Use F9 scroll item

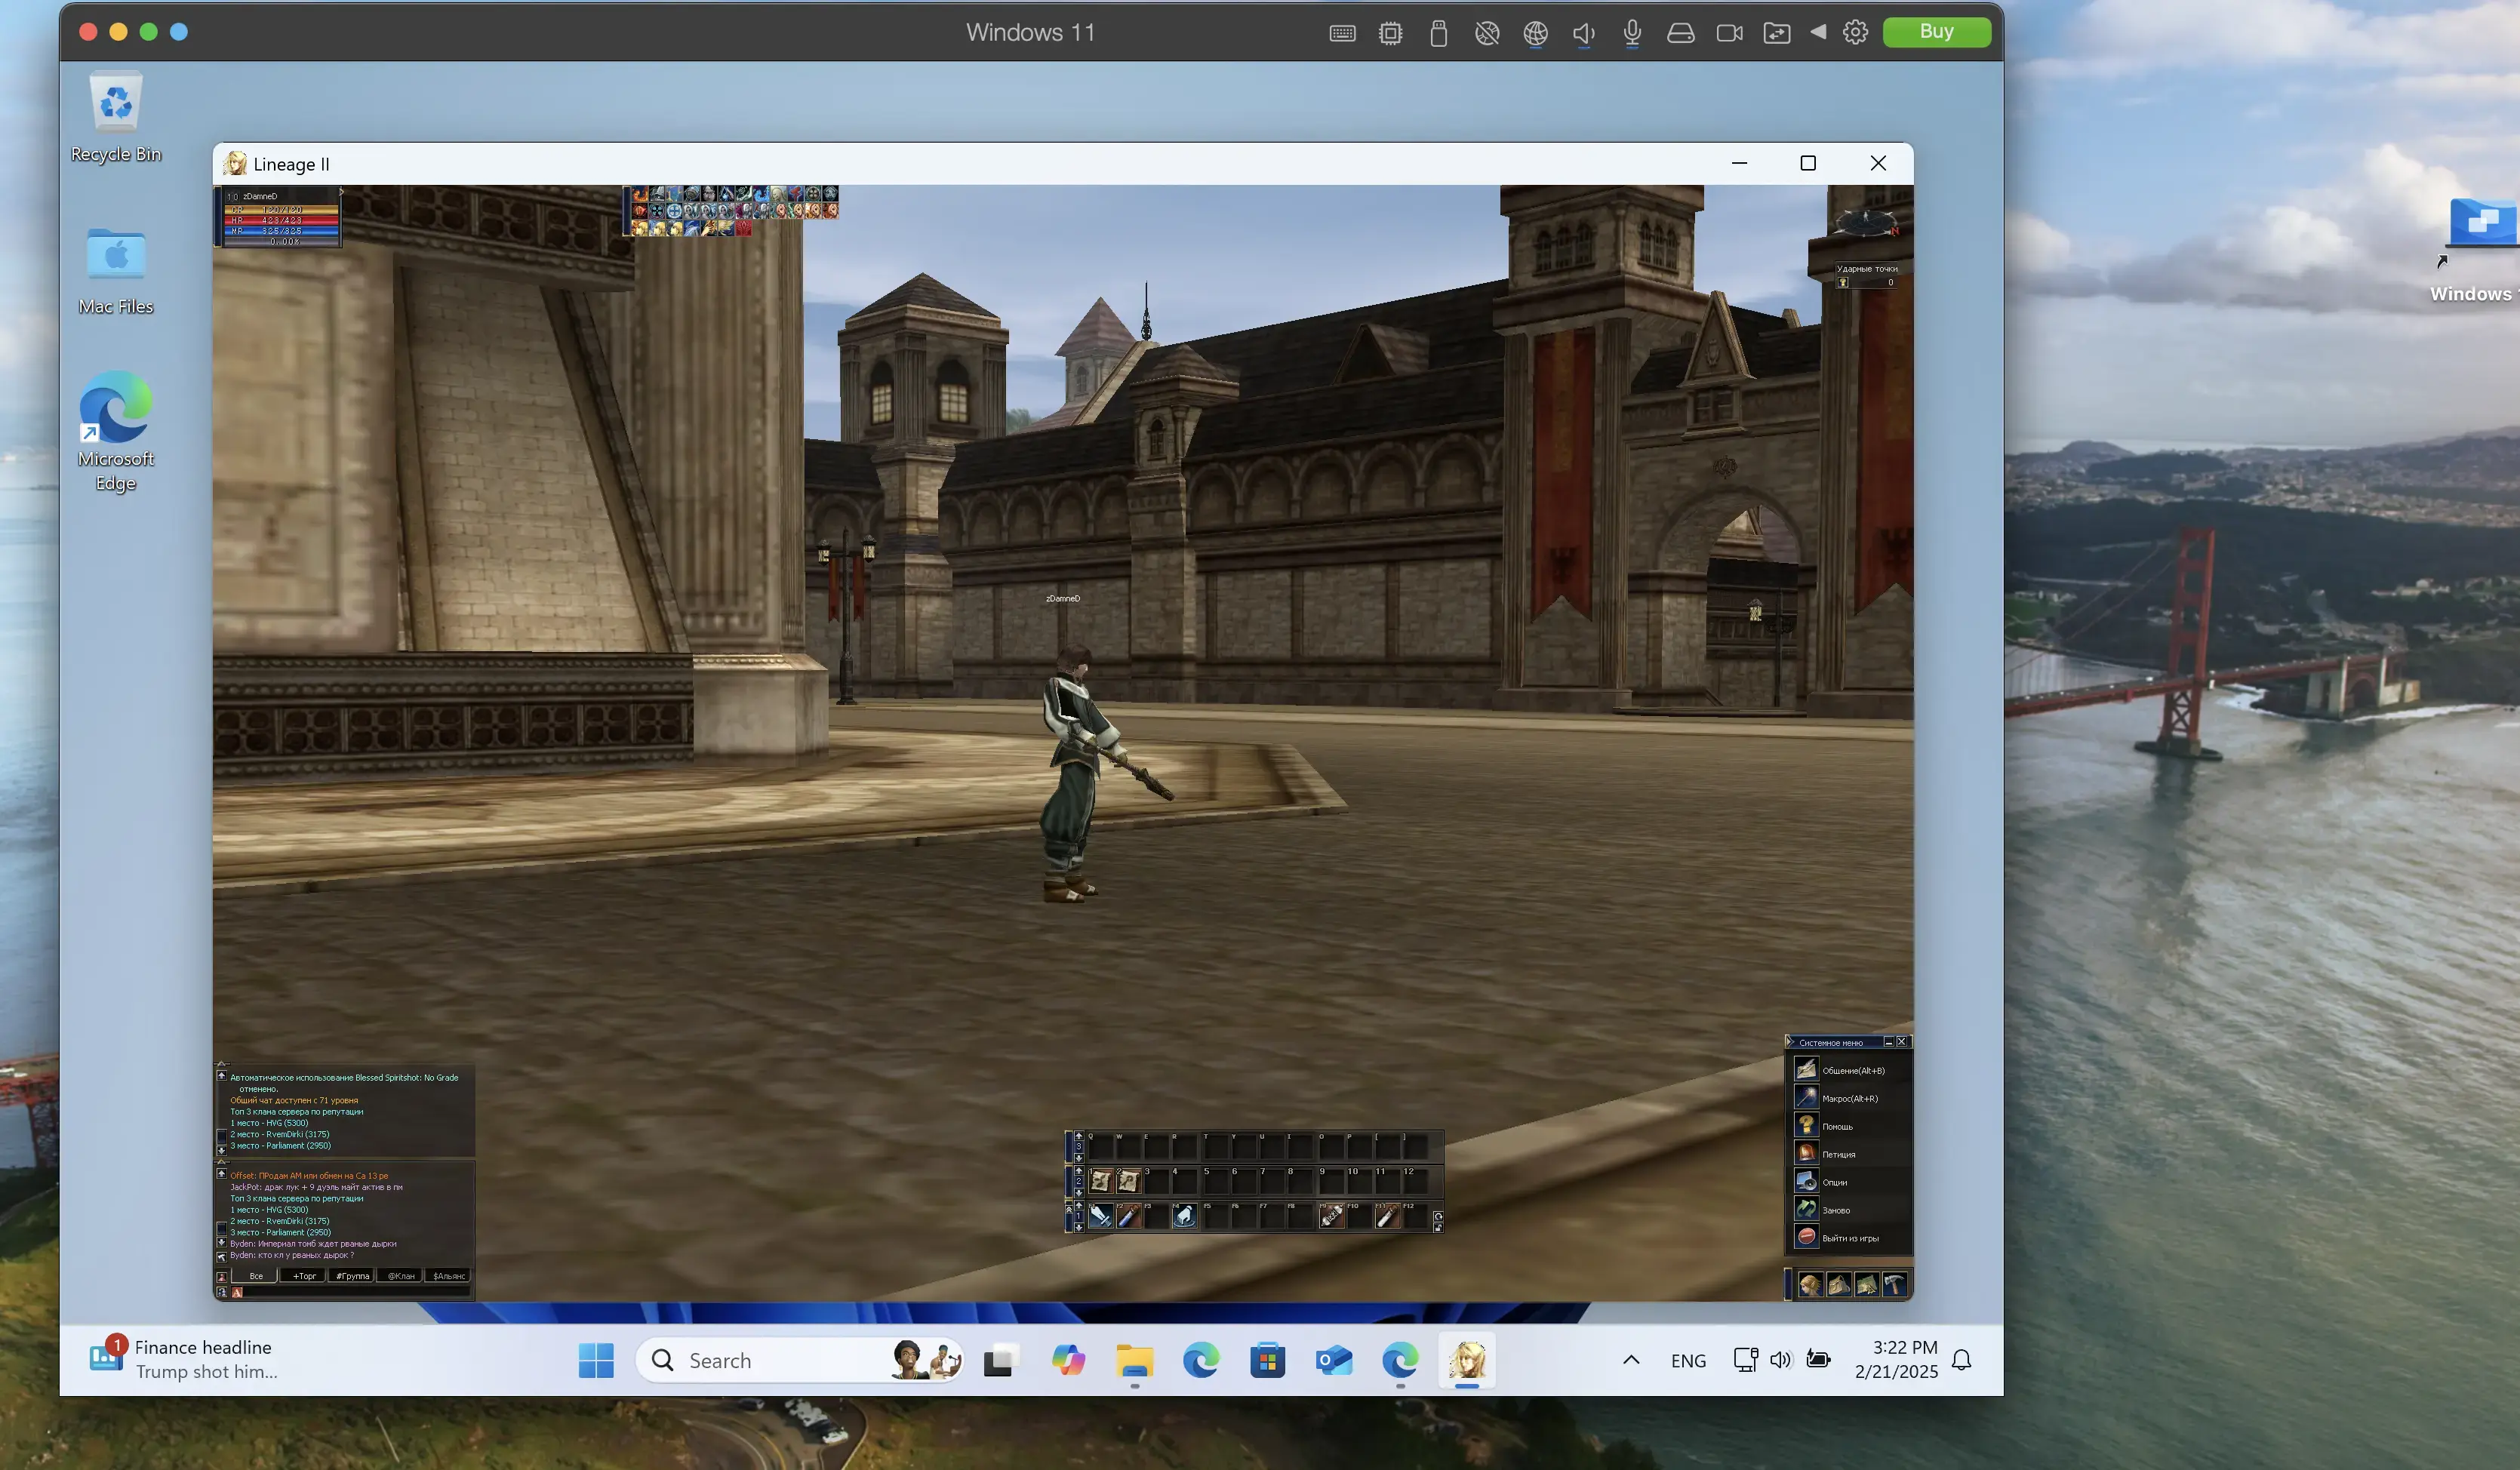[1332, 1216]
